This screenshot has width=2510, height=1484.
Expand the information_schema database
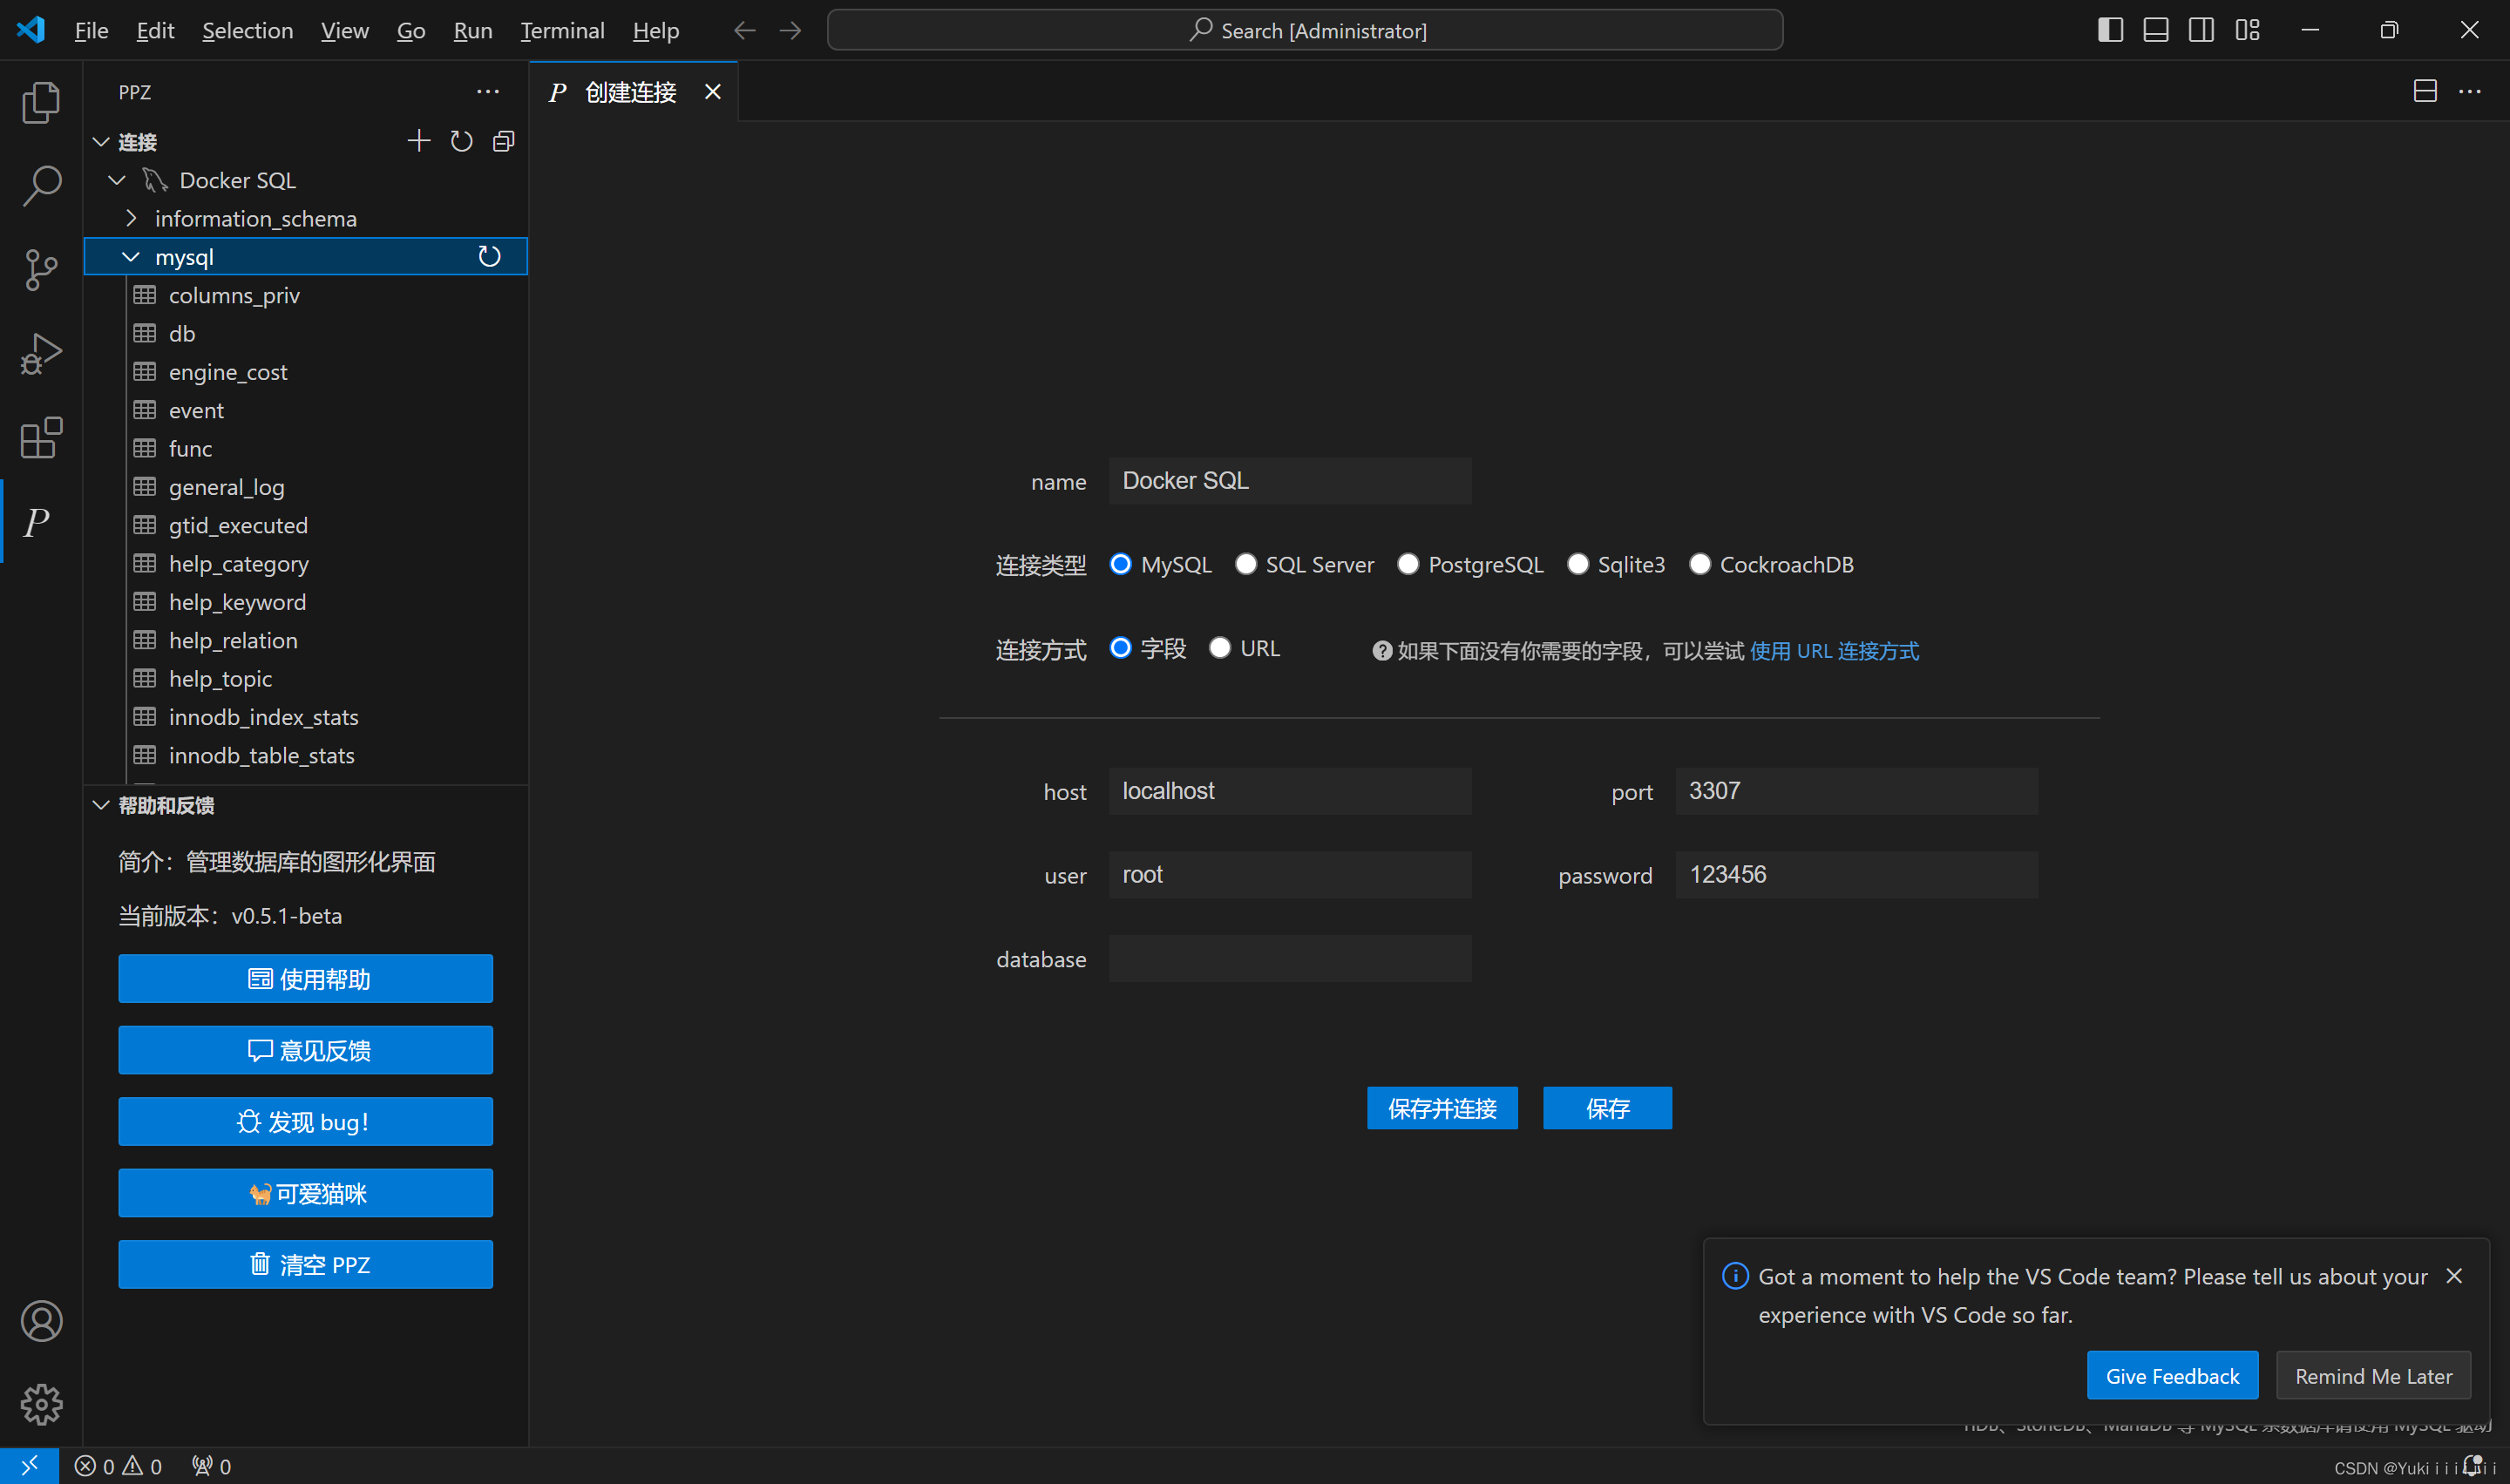pos(131,218)
